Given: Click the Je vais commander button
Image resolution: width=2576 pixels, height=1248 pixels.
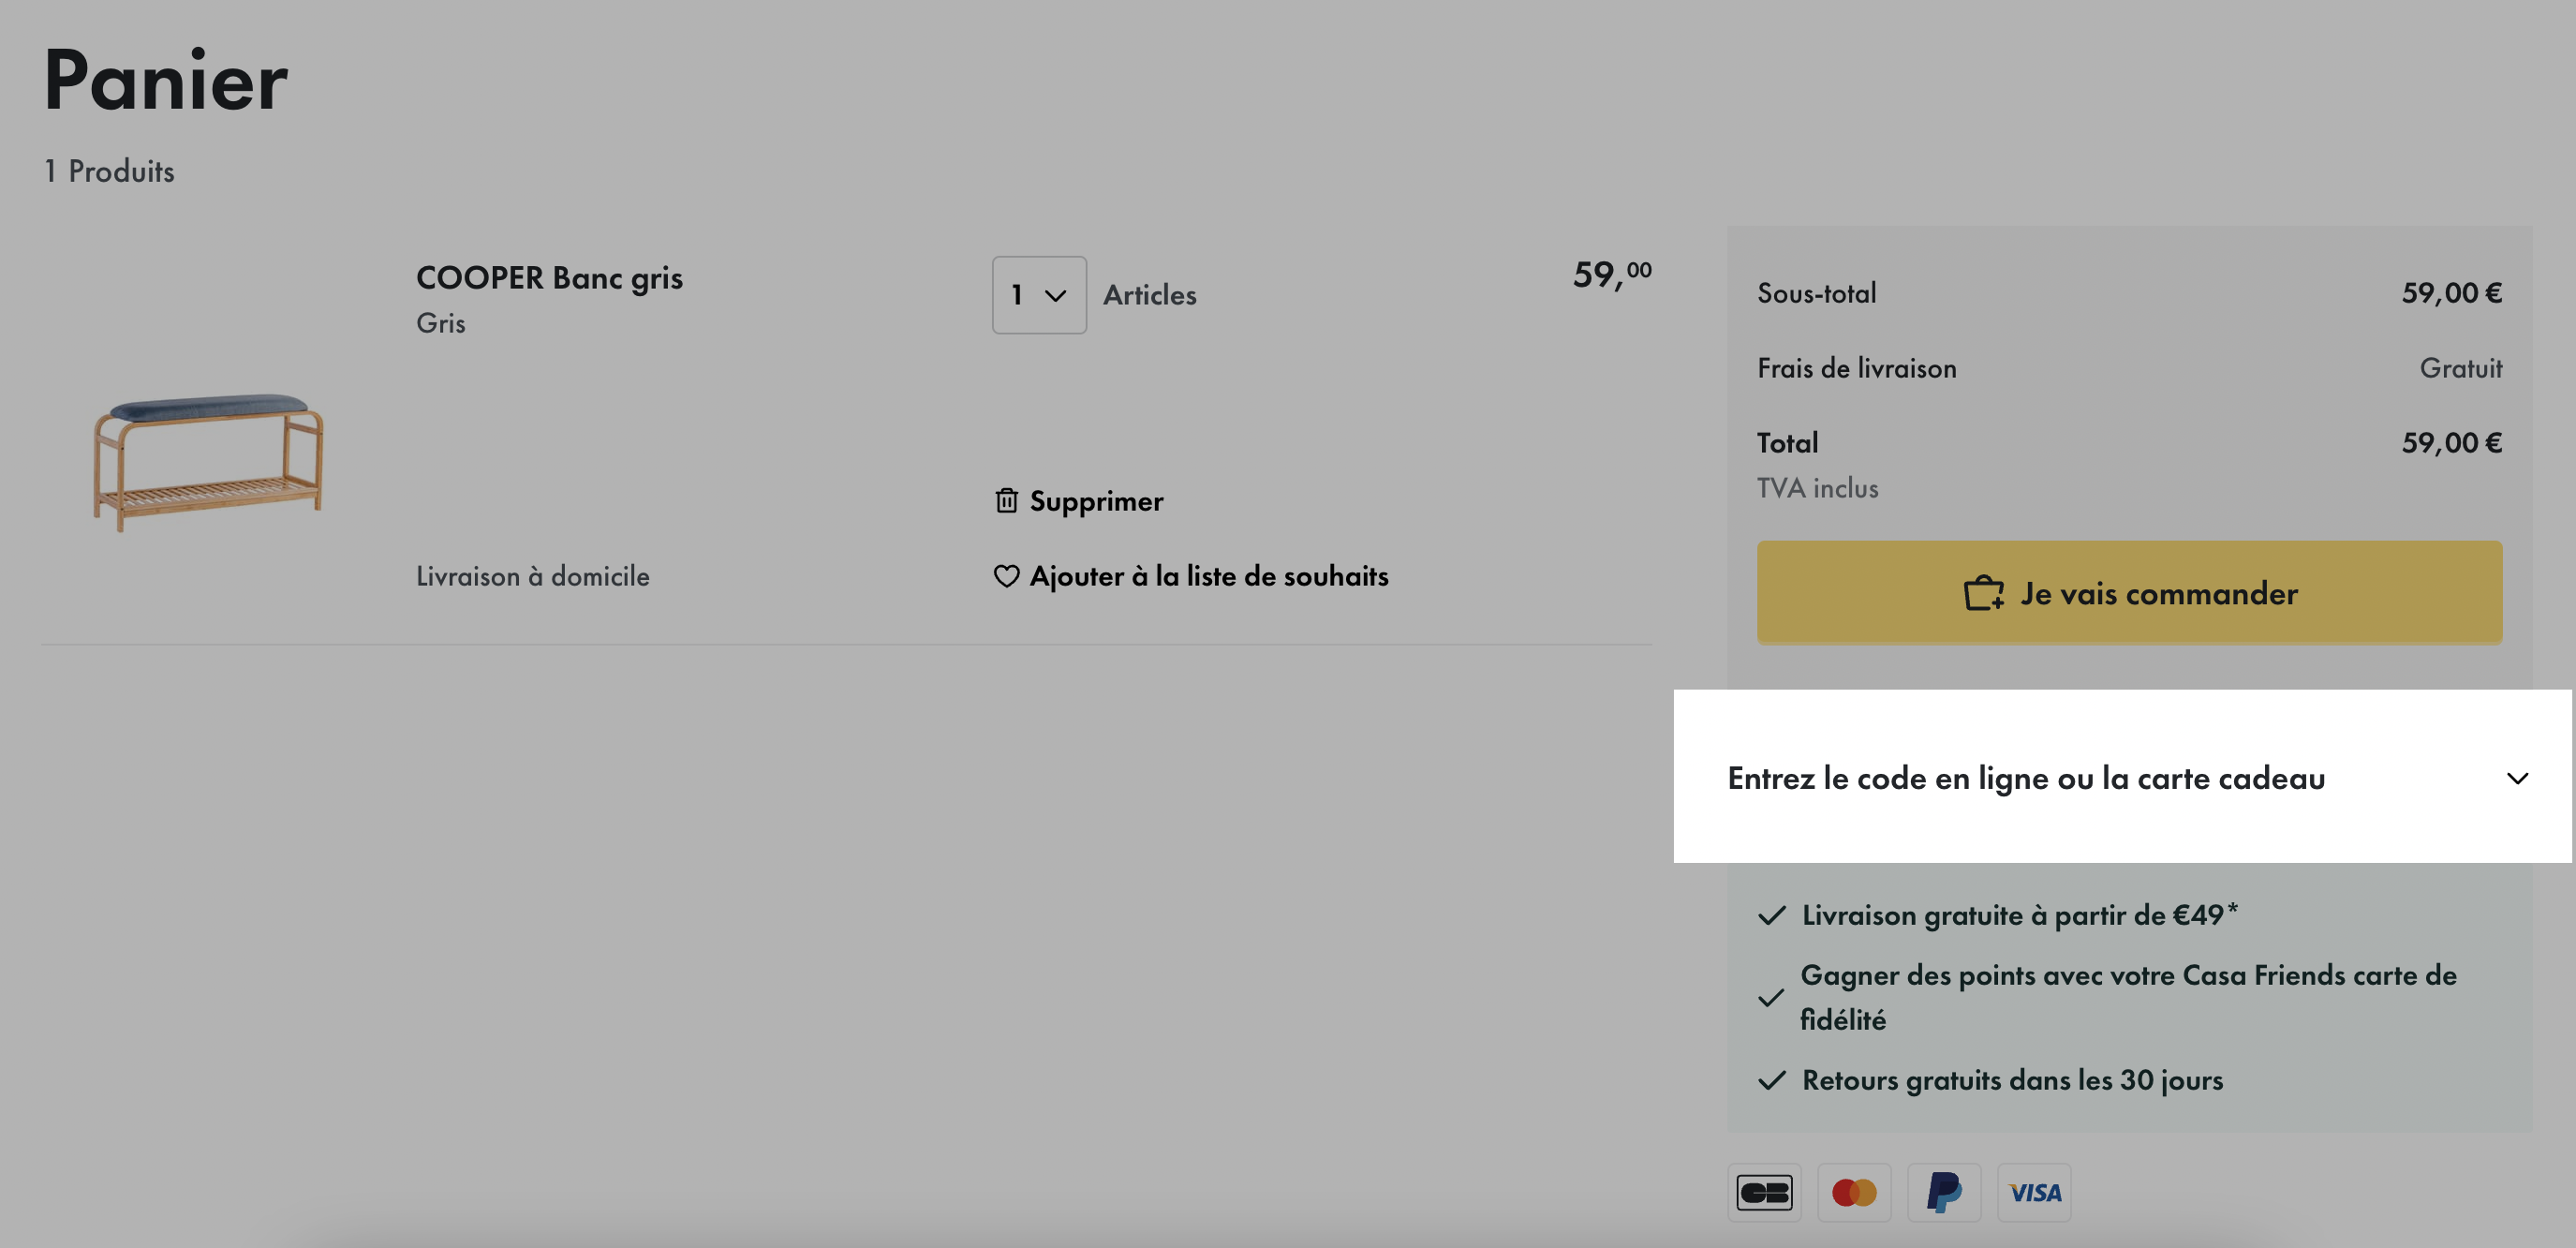Looking at the screenshot, I should coord(2129,593).
